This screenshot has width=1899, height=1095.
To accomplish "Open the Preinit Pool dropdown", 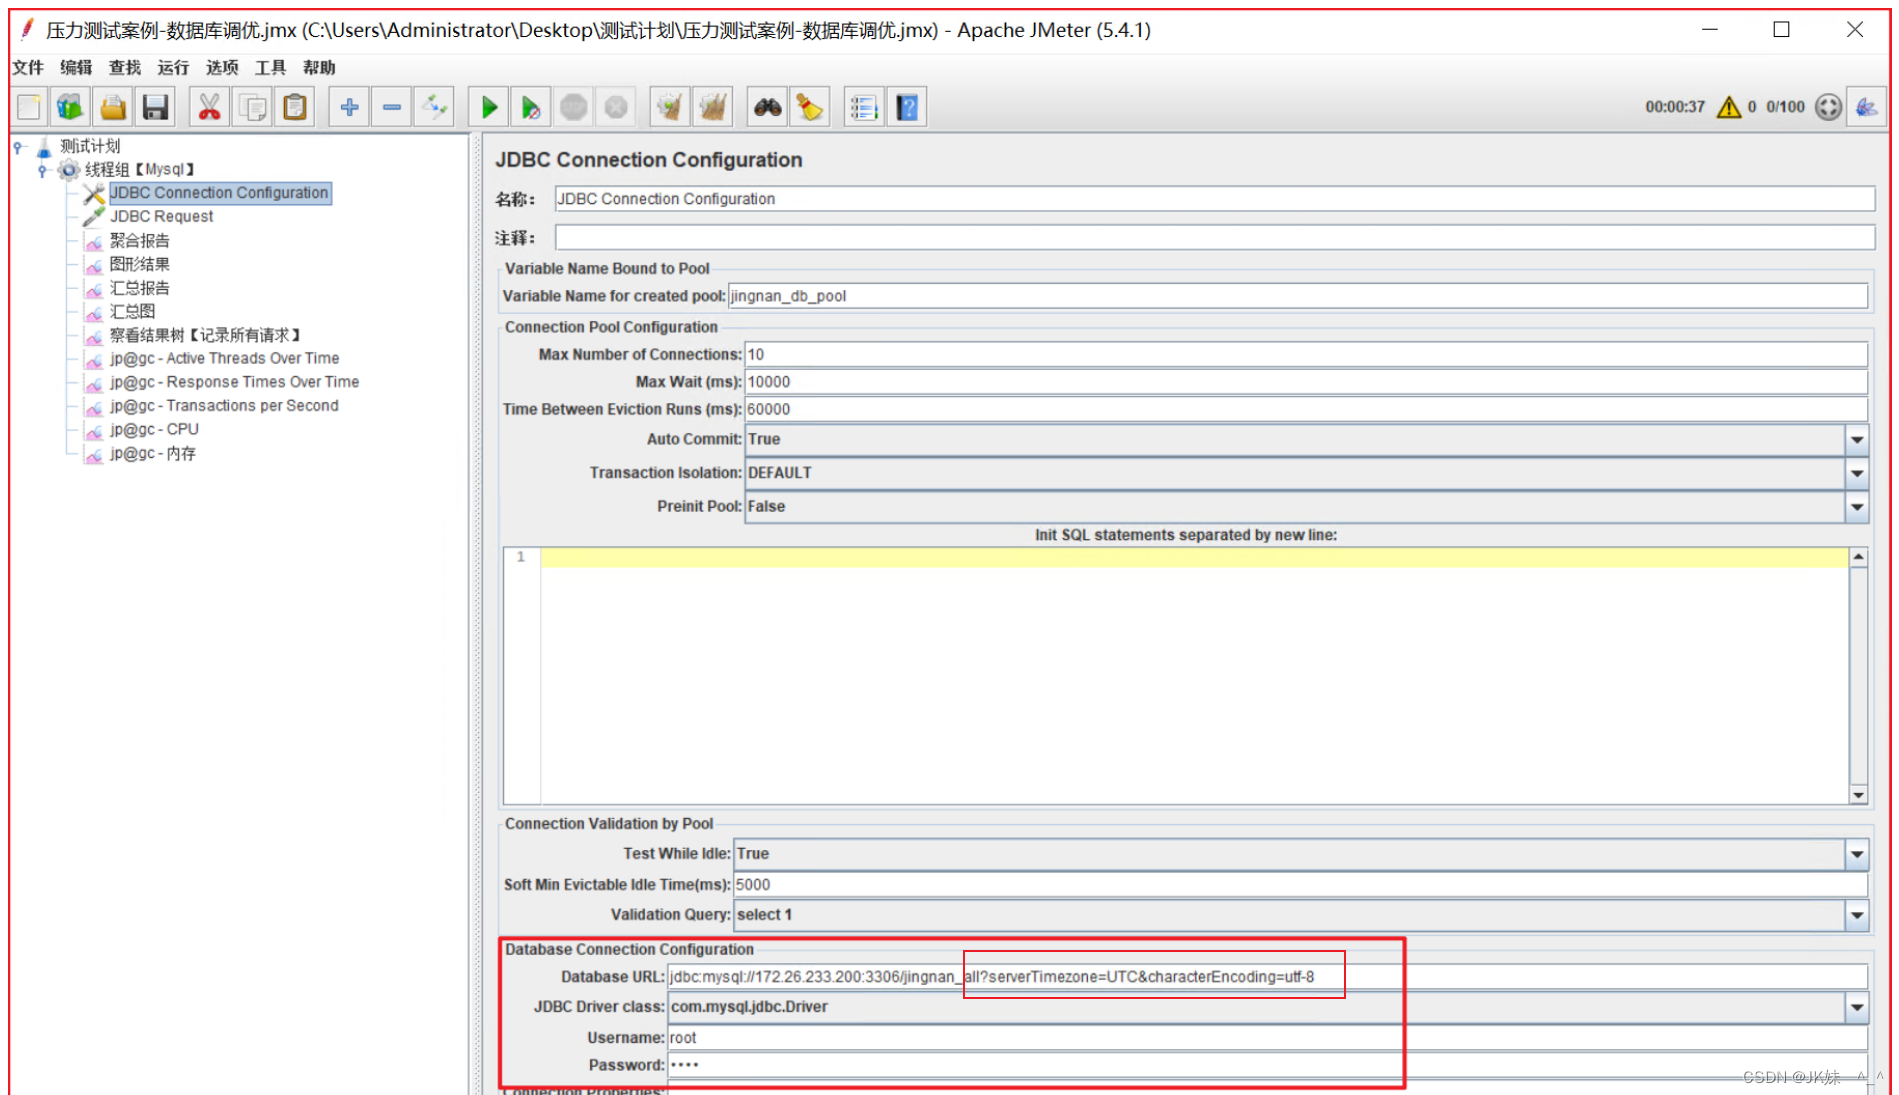I will point(1857,507).
